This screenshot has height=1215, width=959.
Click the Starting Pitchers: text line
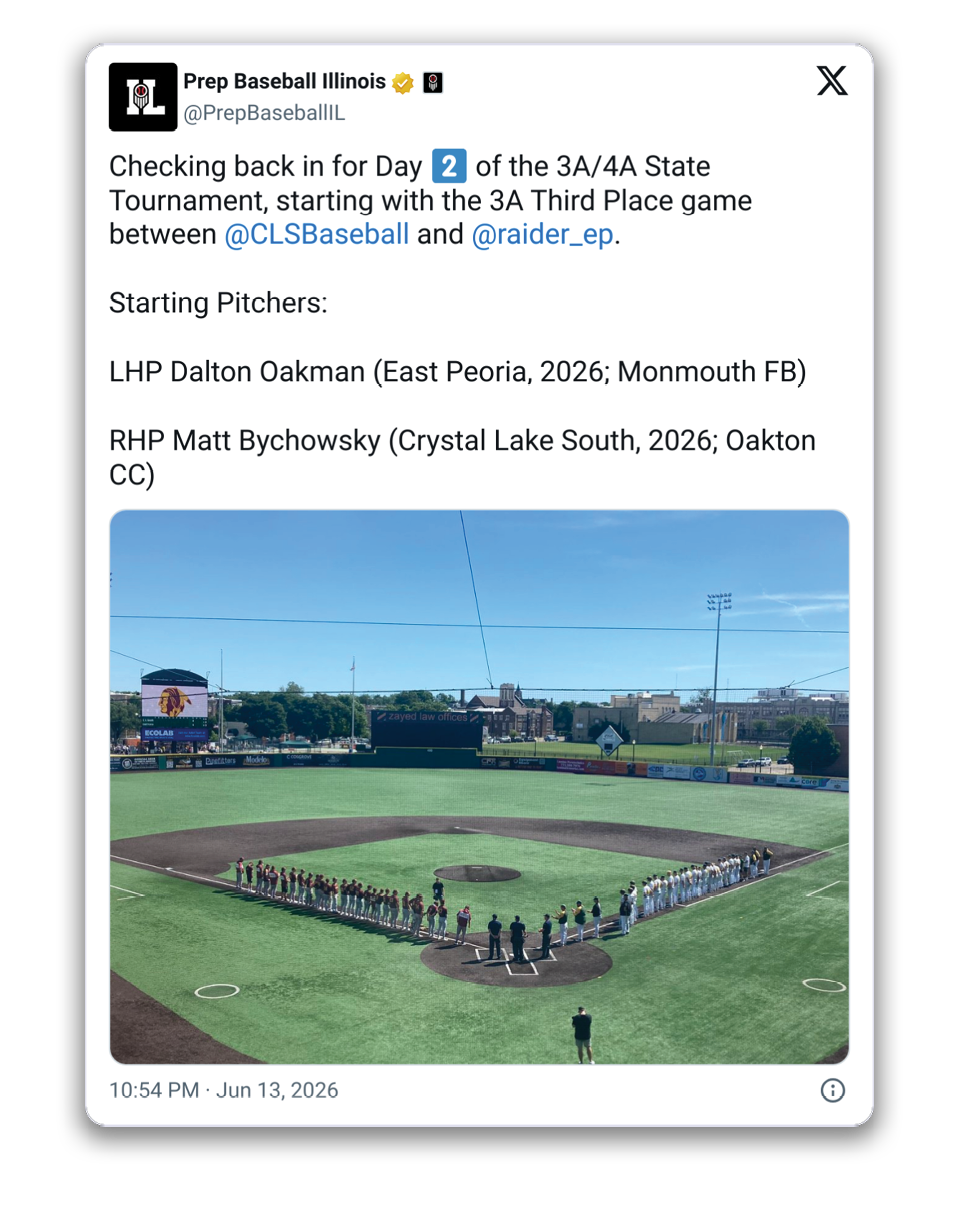(x=218, y=303)
